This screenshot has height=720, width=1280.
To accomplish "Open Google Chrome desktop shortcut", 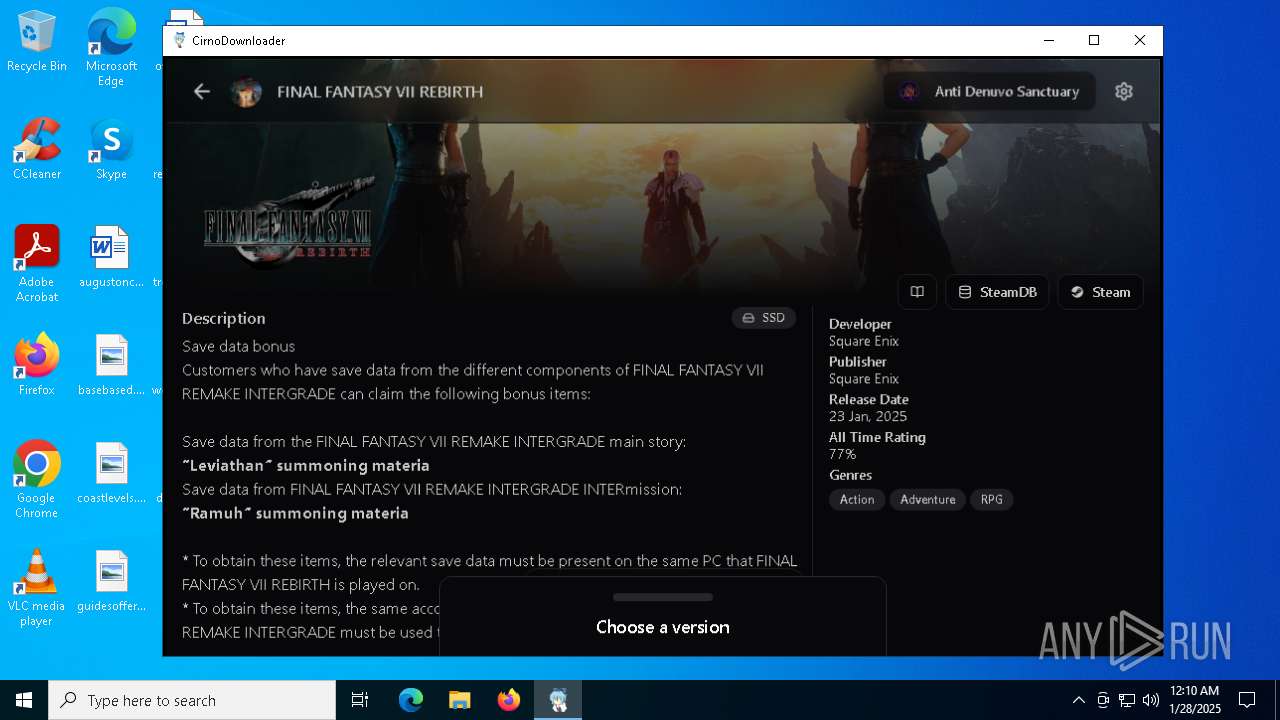I will (37, 480).
